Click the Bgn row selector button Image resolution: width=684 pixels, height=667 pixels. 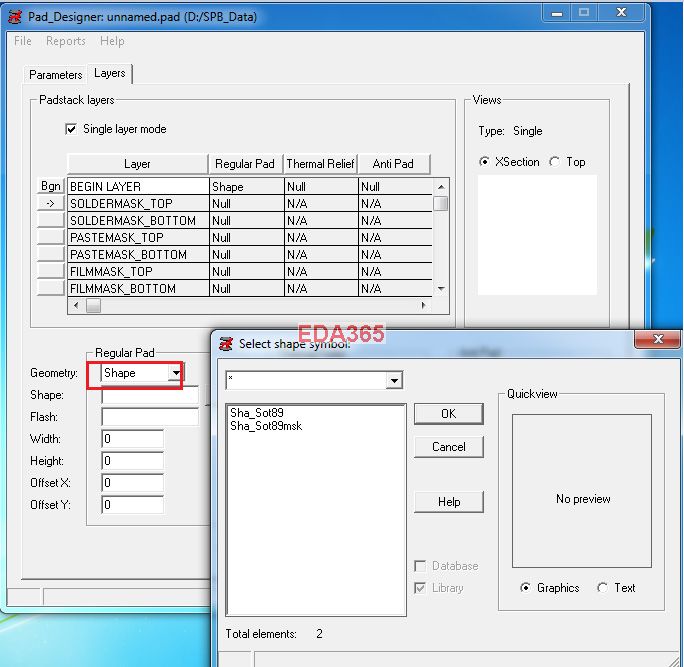point(51,186)
